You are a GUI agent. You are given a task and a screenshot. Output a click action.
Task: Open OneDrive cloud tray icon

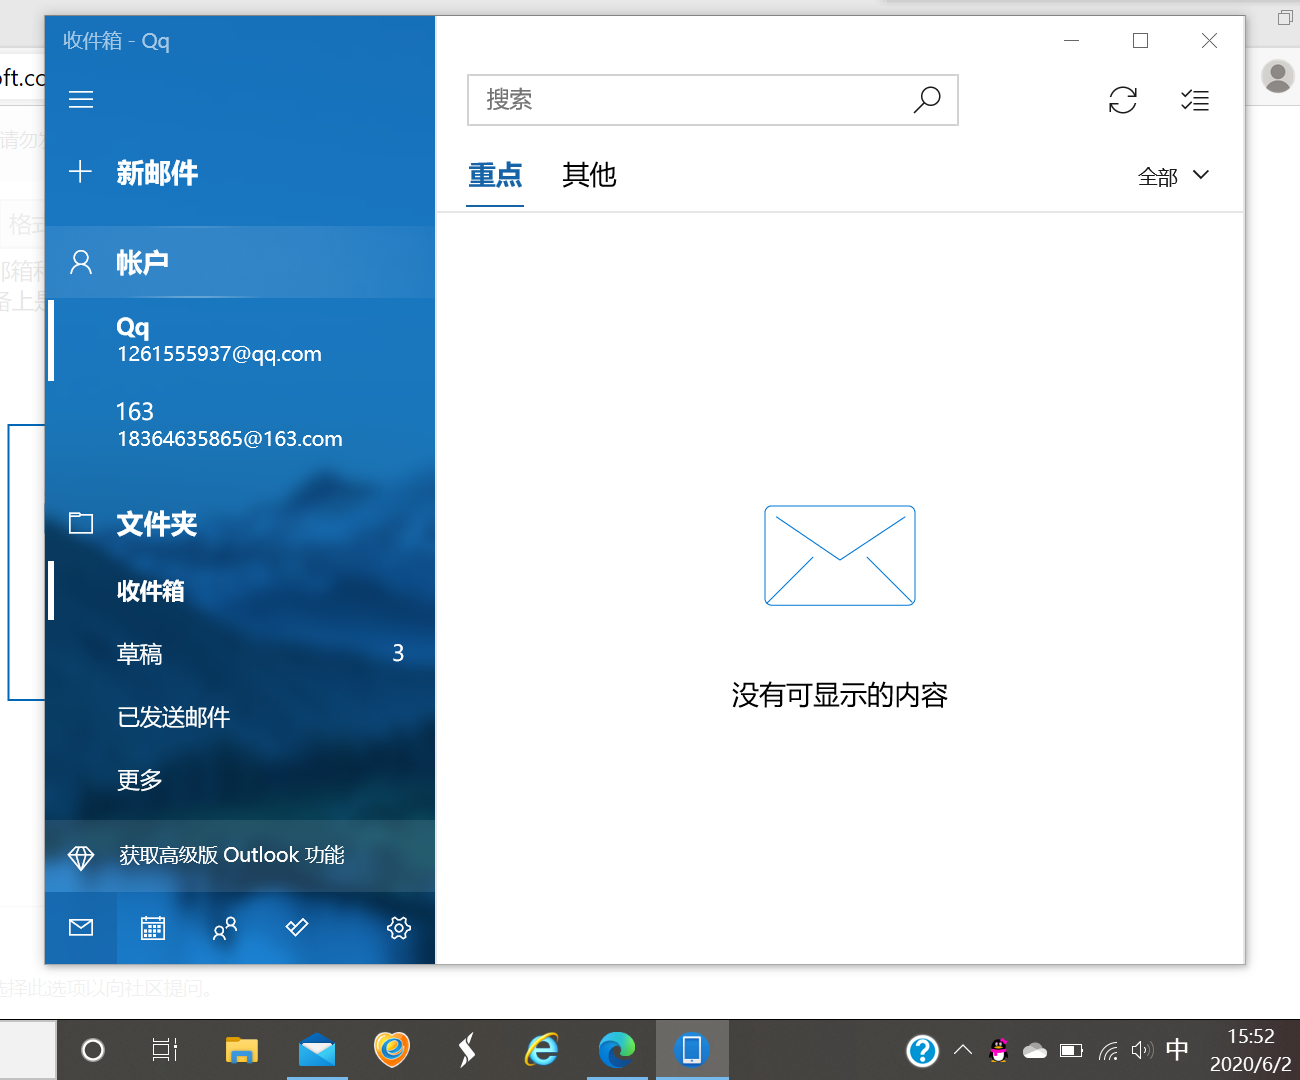click(1035, 1051)
